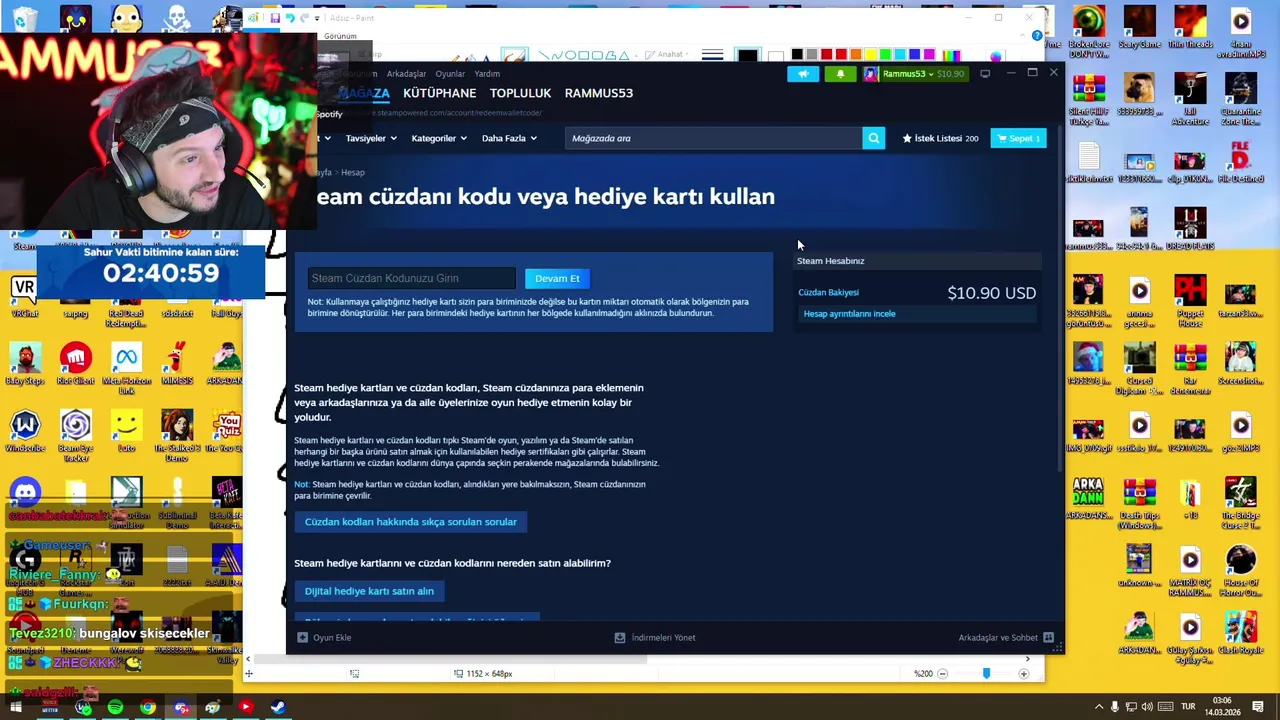The width and height of the screenshot is (1280, 720).
Task: Click Steam Big Picture mode icon
Action: point(985,74)
